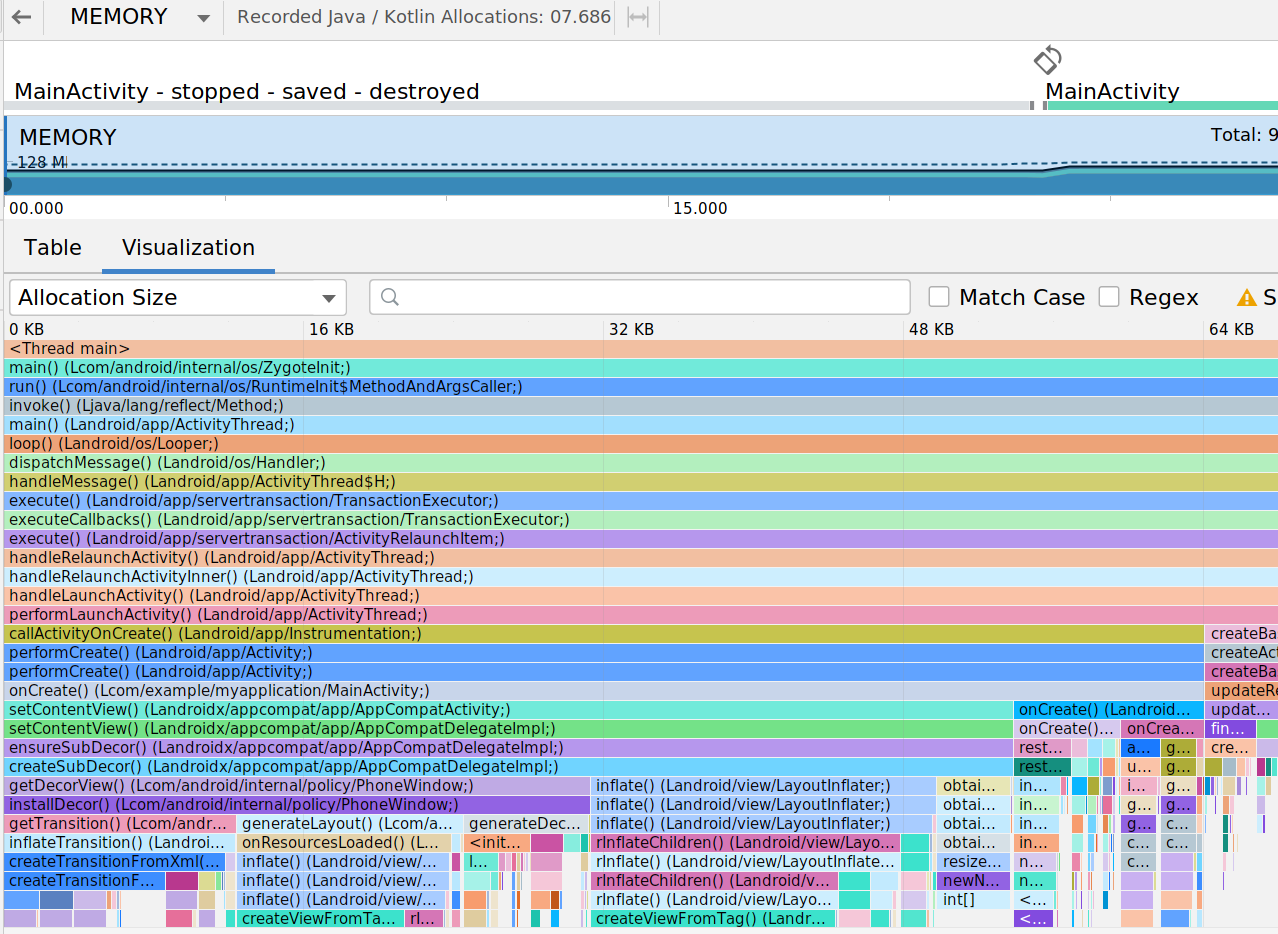Image resolution: width=1278 pixels, height=934 pixels.
Task: Click the yellow warning triangle icon
Action: click(x=1246, y=298)
